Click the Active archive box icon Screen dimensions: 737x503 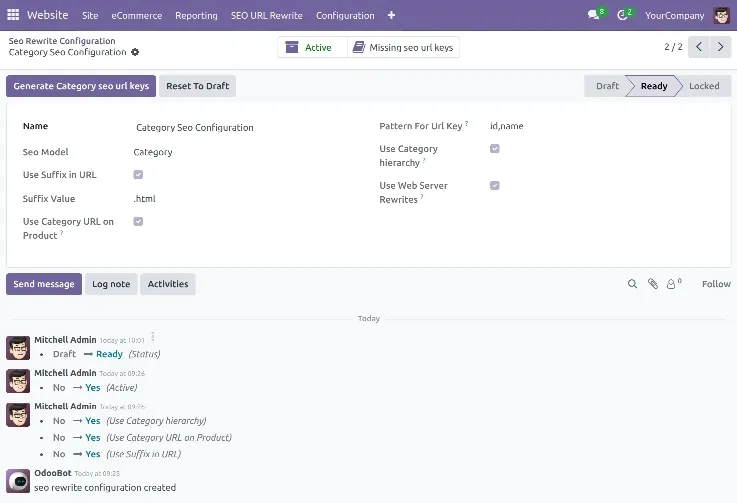pyautogui.click(x=292, y=47)
